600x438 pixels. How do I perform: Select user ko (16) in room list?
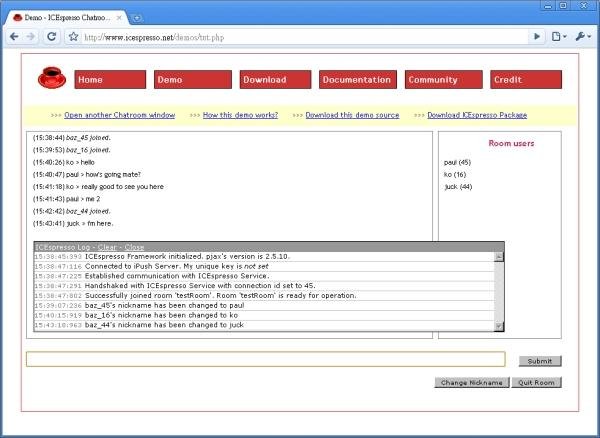point(455,174)
